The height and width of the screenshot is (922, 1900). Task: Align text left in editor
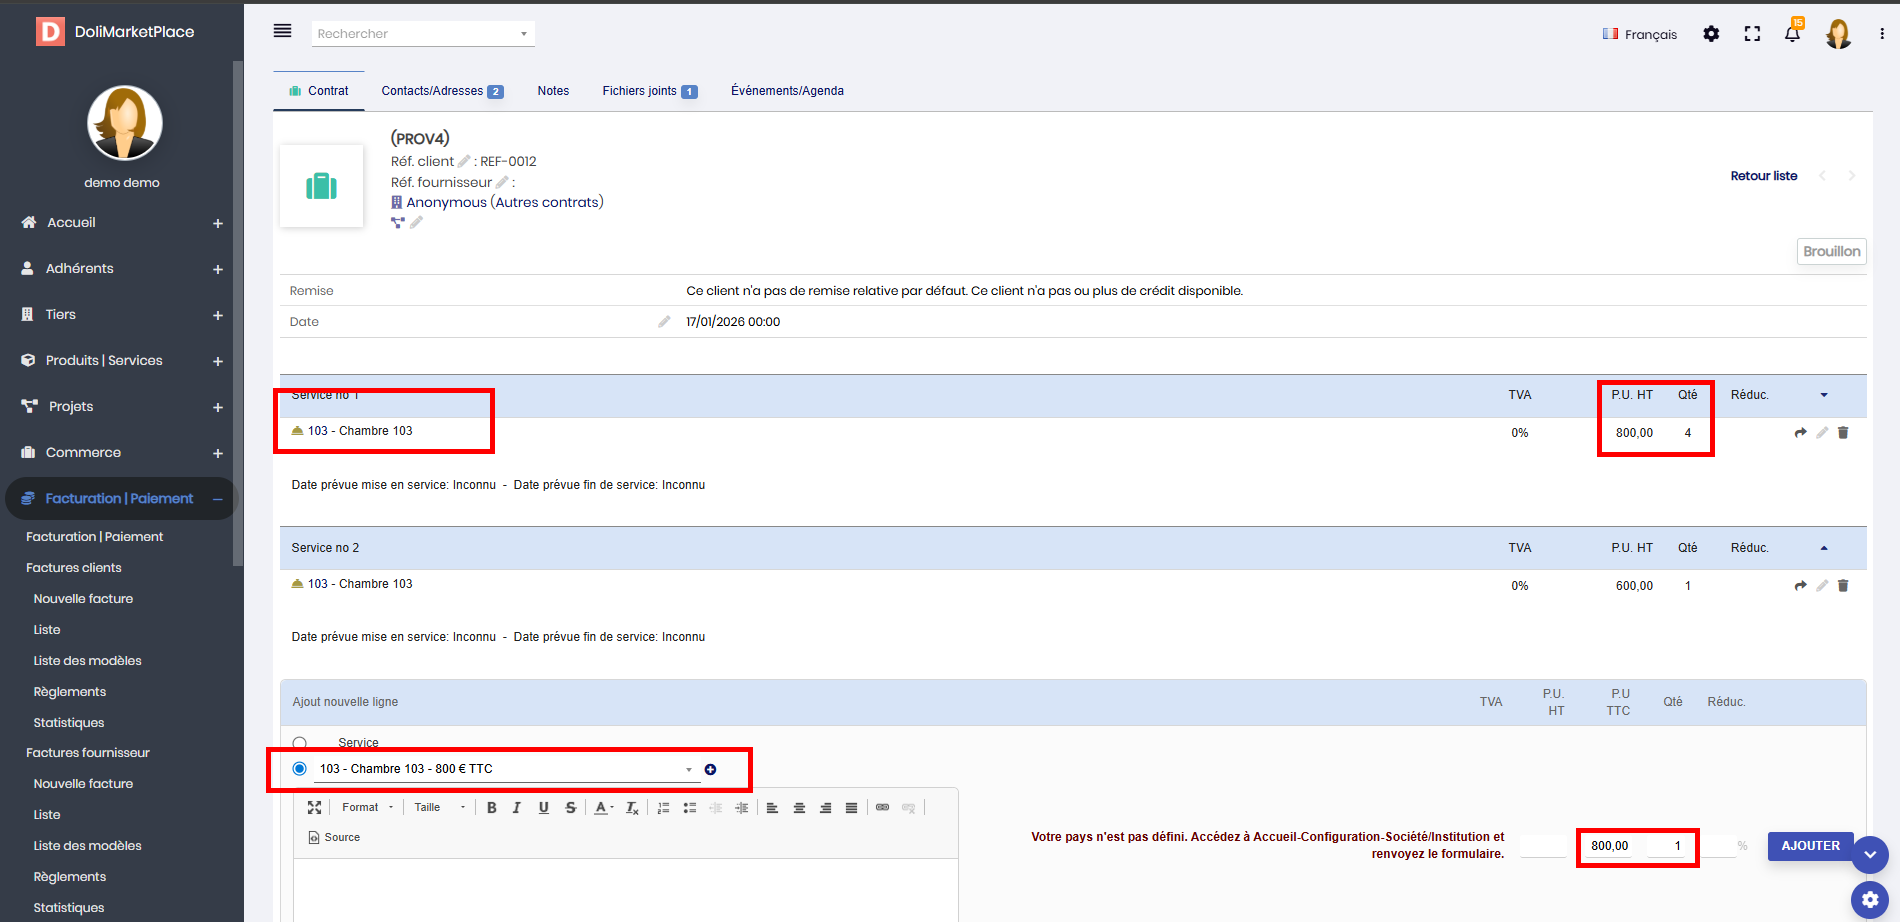click(773, 808)
